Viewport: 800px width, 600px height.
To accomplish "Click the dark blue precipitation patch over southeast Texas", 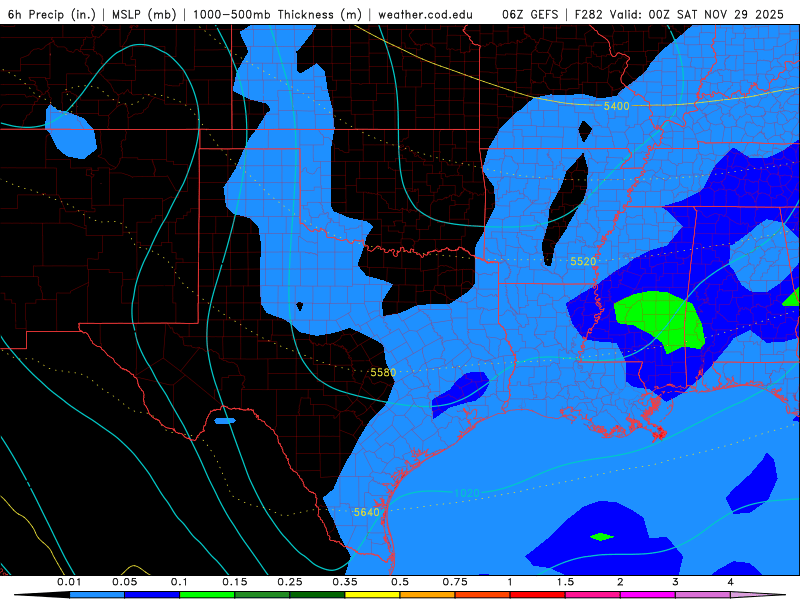I will coord(461,394).
